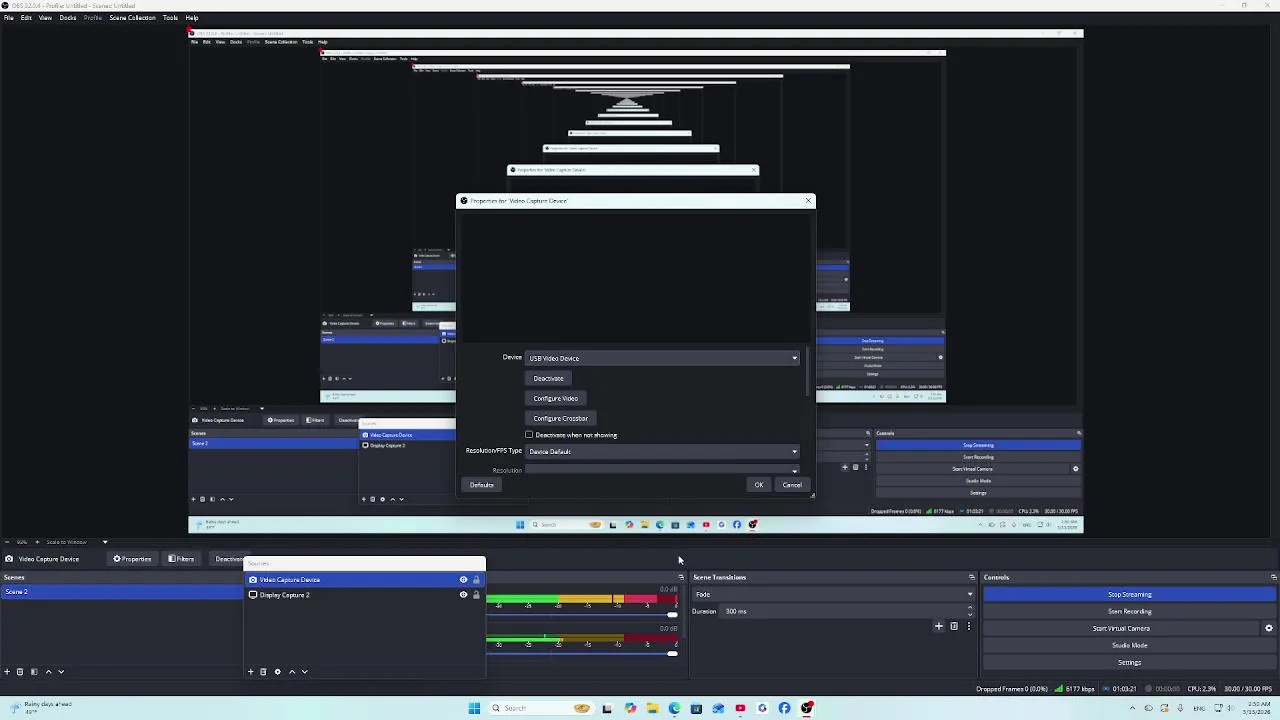Click Stop Streaming button
This screenshot has height=720, width=1280.
1129,594
